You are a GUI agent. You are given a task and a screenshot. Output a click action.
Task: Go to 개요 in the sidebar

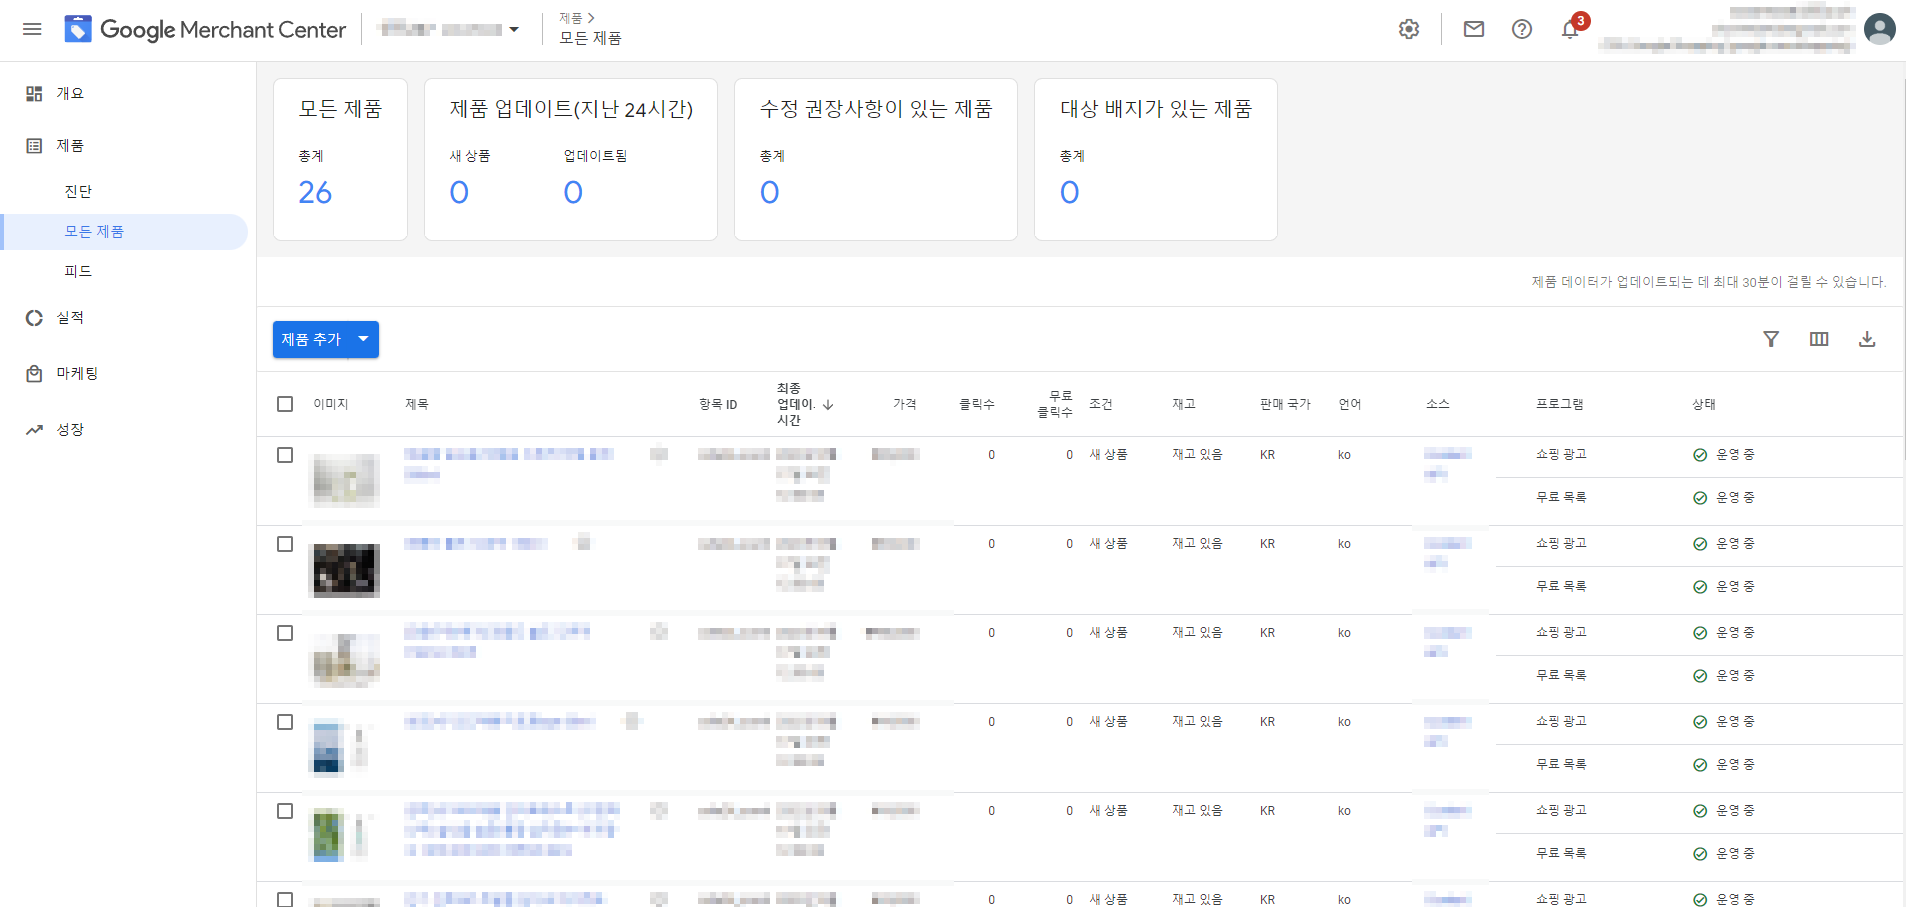(70, 93)
